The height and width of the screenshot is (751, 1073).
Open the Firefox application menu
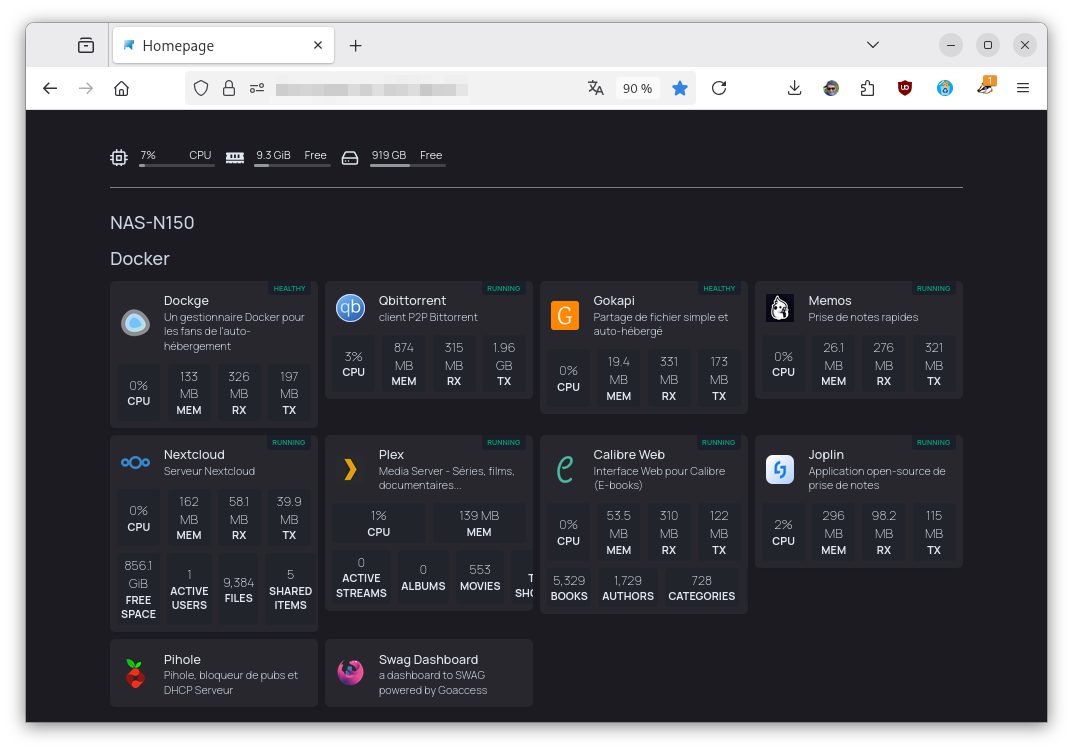1023,88
